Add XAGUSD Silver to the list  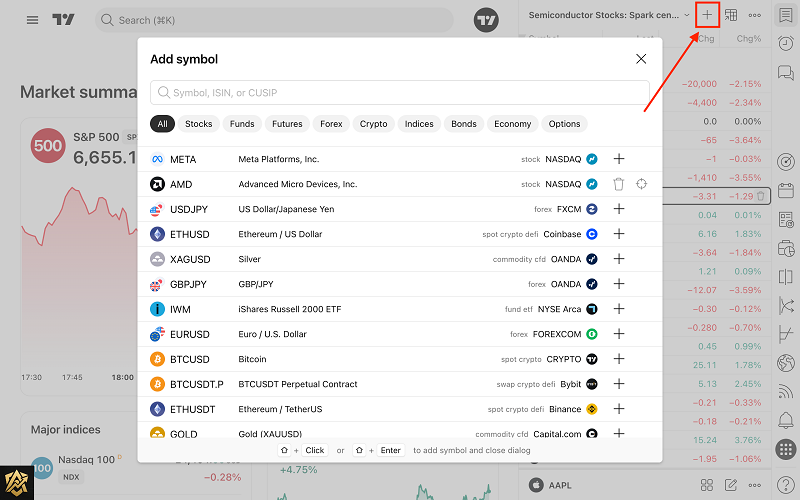pyautogui.click(x=619, y=259)
